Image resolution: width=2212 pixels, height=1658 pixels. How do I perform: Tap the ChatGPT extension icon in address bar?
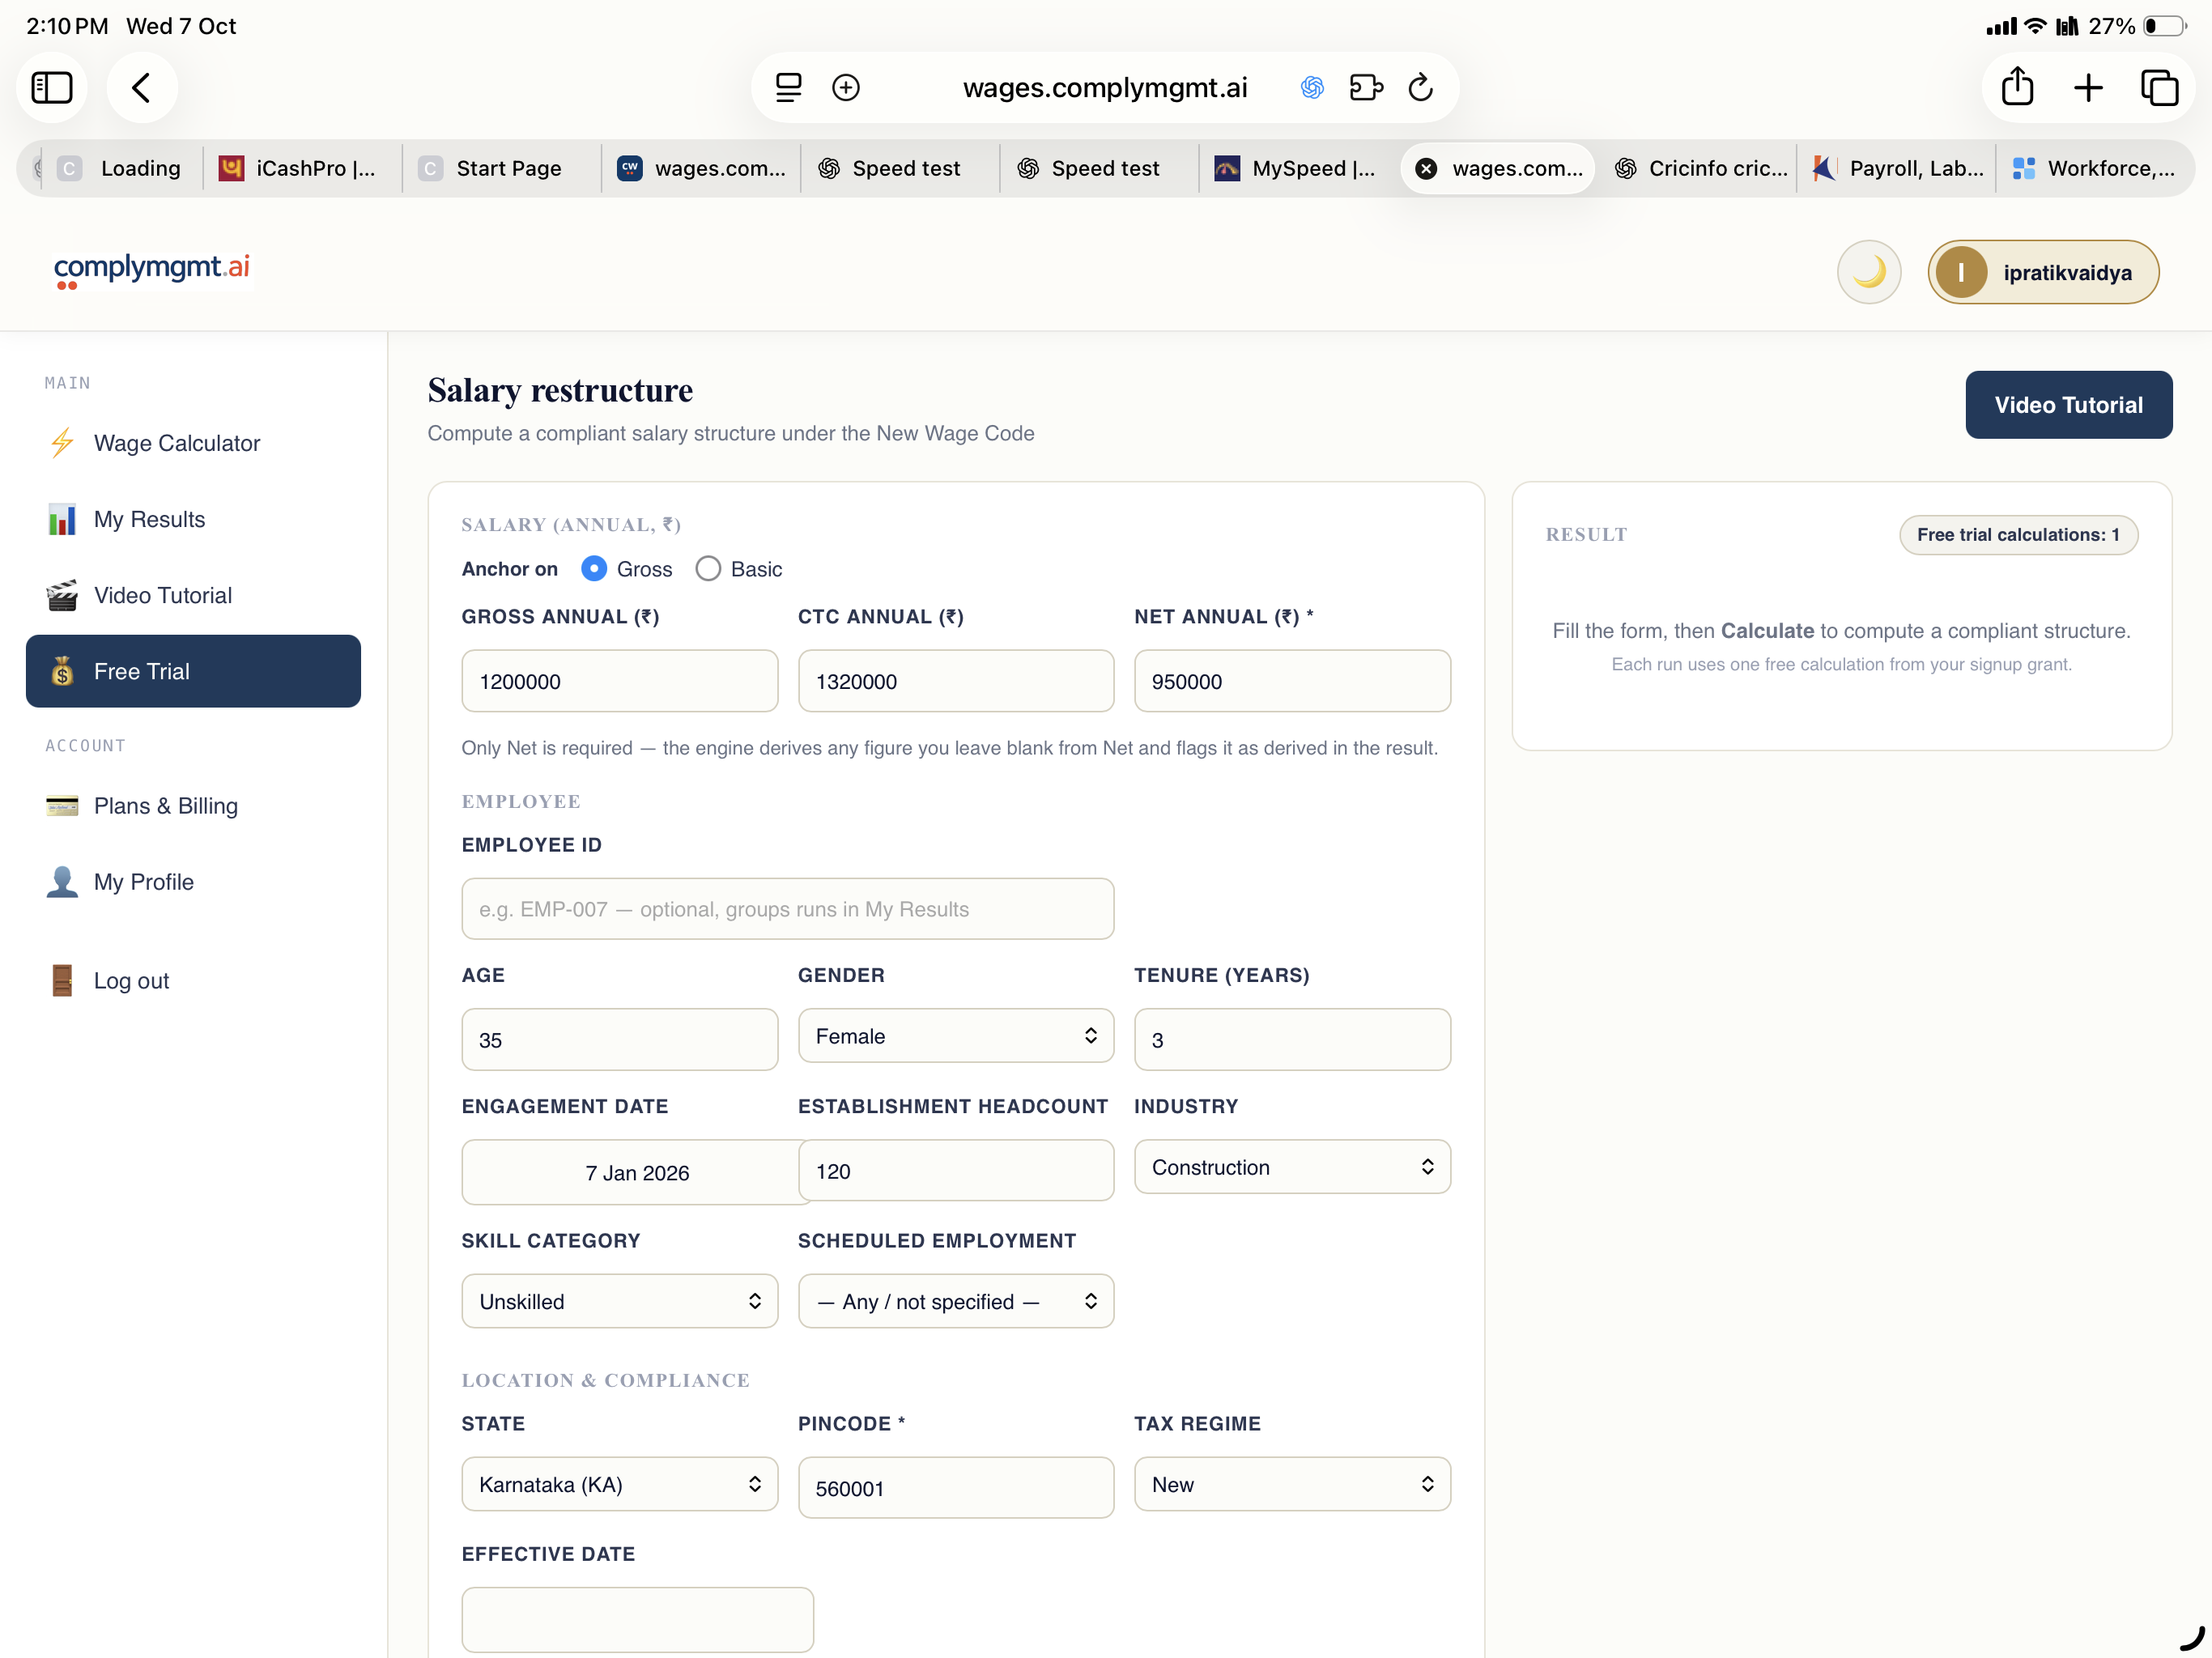coord(1312,88)
